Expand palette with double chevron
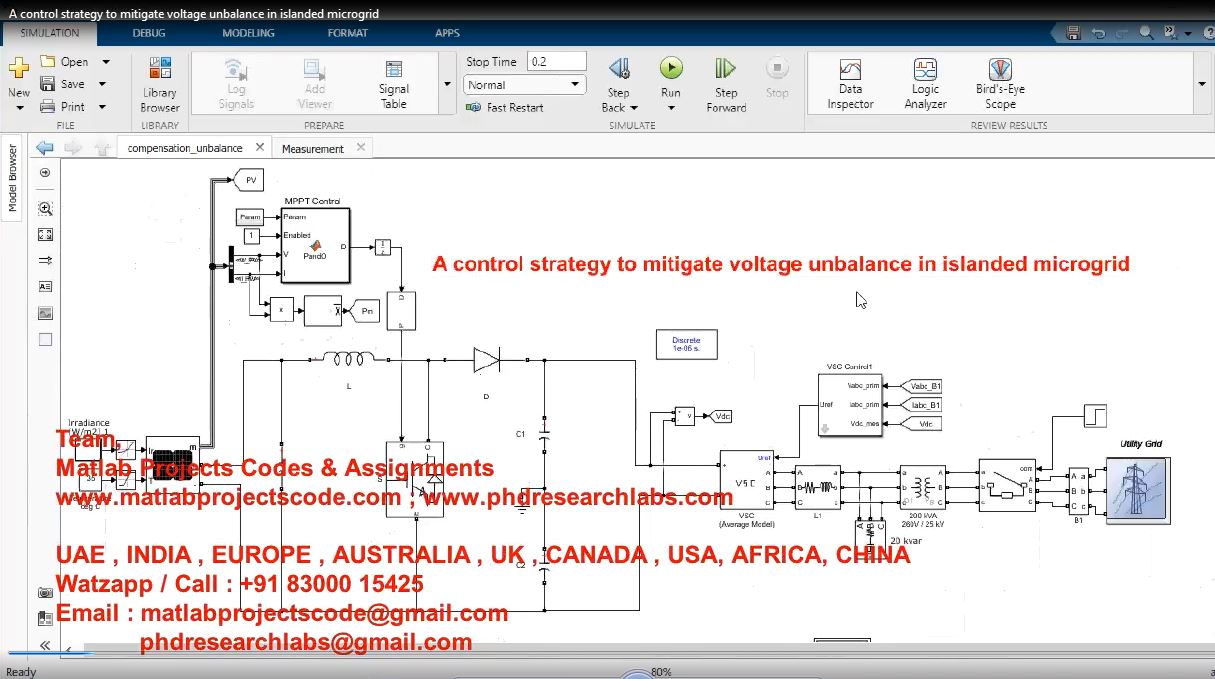Viewport: 1215px width, 679px height. pos(45,646)
